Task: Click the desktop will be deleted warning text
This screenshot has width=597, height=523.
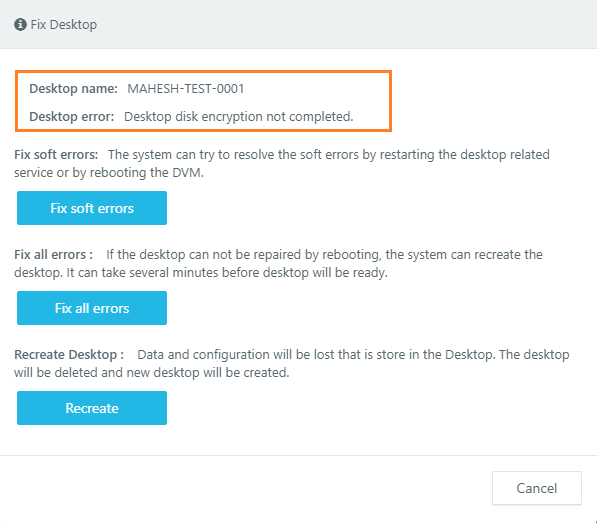Action: [x=152, y=373]
